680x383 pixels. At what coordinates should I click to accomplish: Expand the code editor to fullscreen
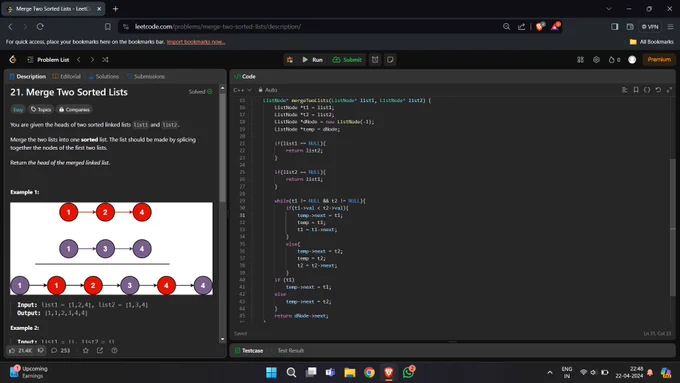(669, 90)
